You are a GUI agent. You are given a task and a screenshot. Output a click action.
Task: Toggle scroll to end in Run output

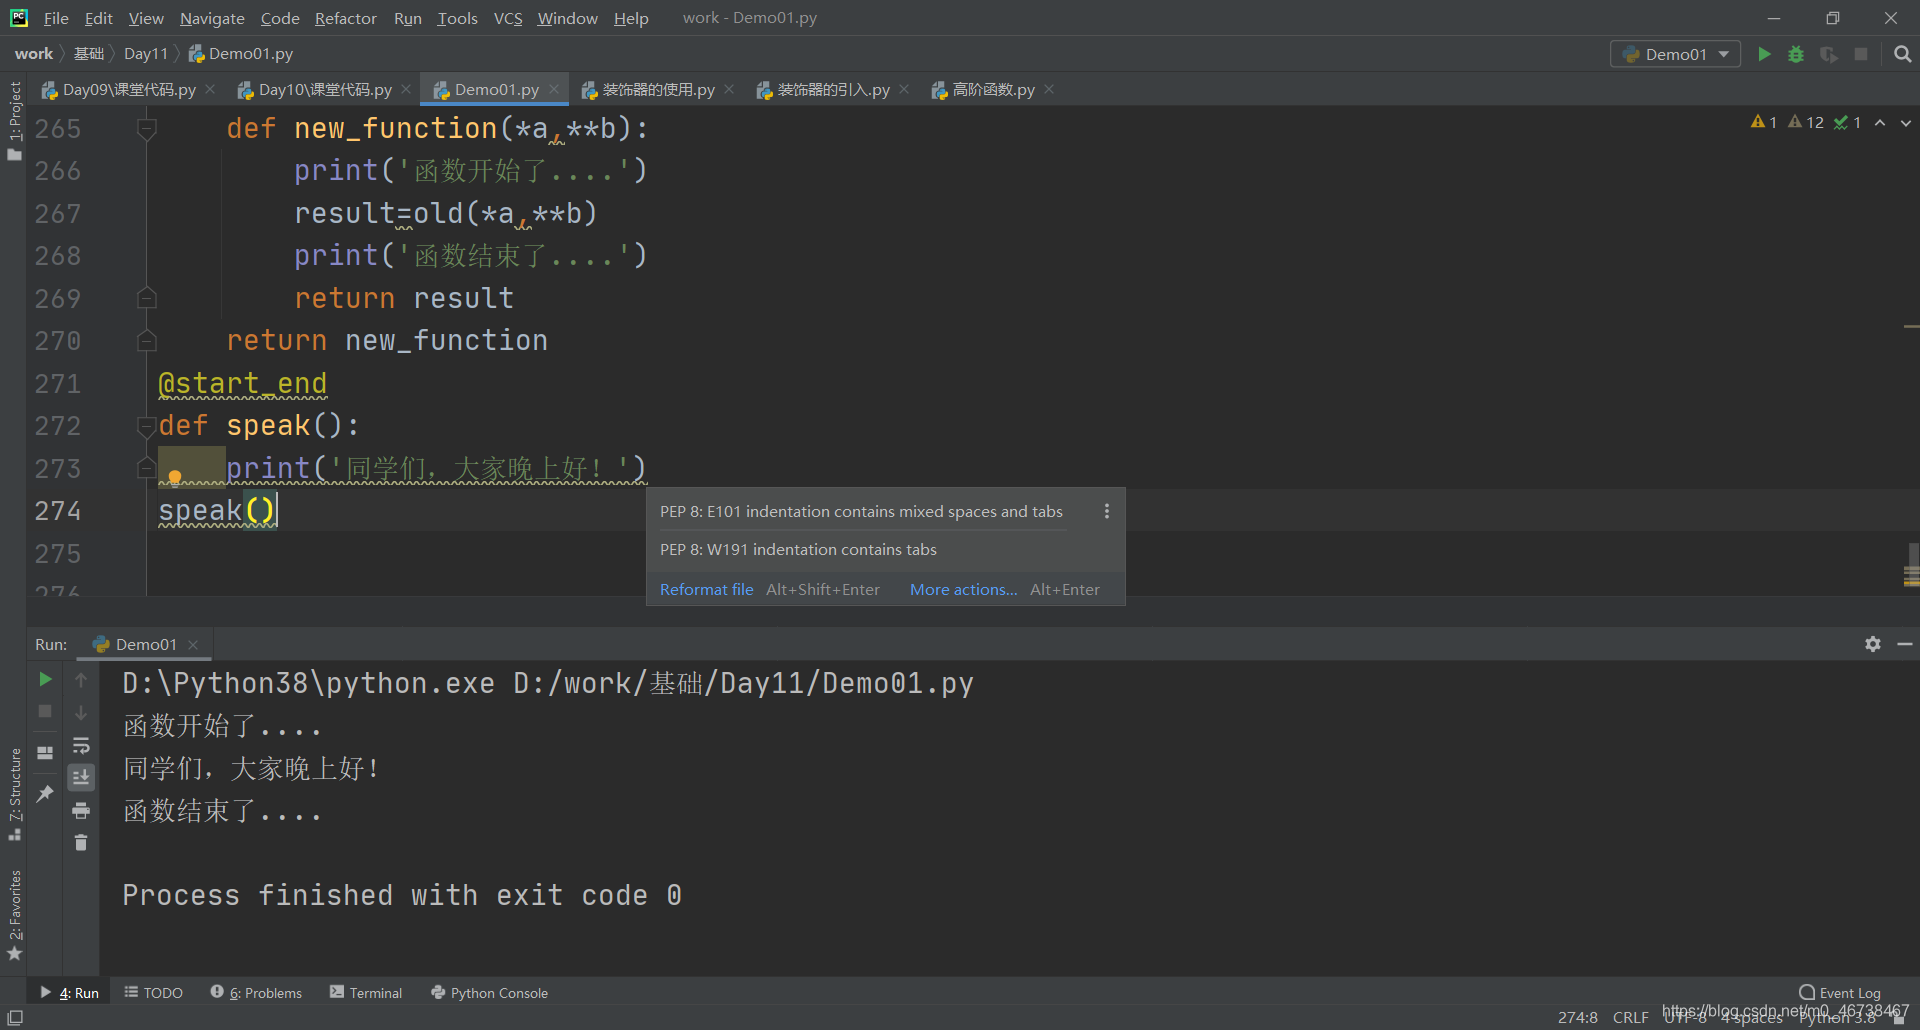coord(81,777)
